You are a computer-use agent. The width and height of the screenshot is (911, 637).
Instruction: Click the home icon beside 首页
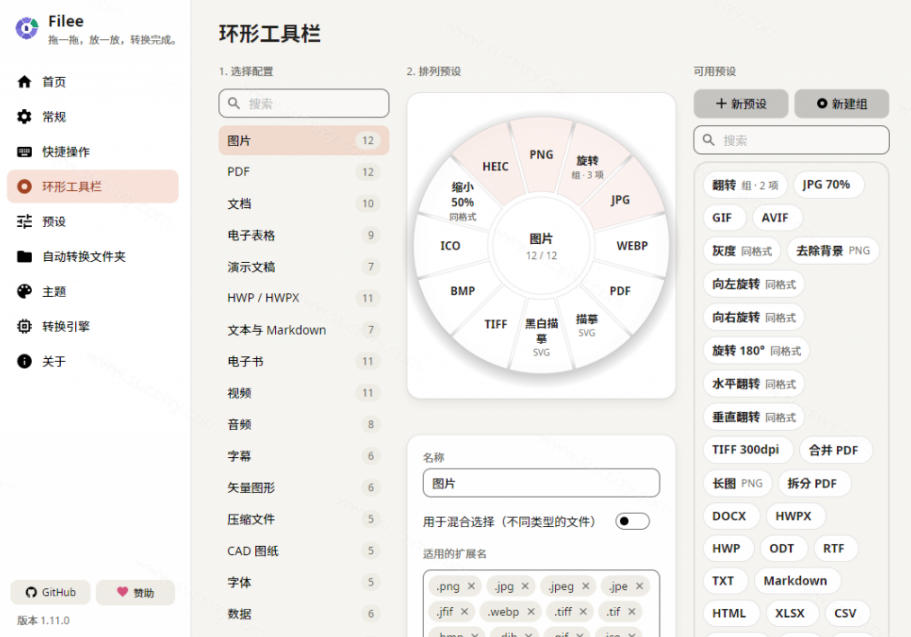tap(24, 81)
